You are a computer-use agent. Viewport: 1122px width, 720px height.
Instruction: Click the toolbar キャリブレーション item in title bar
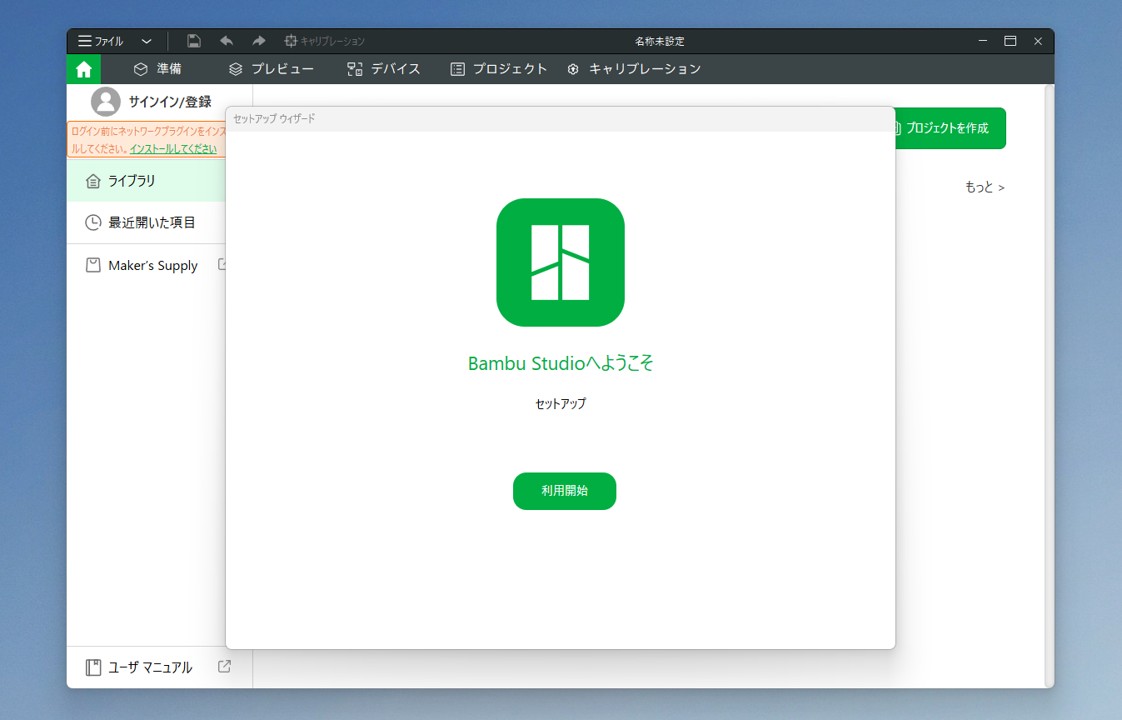click(x=324, y=42)
